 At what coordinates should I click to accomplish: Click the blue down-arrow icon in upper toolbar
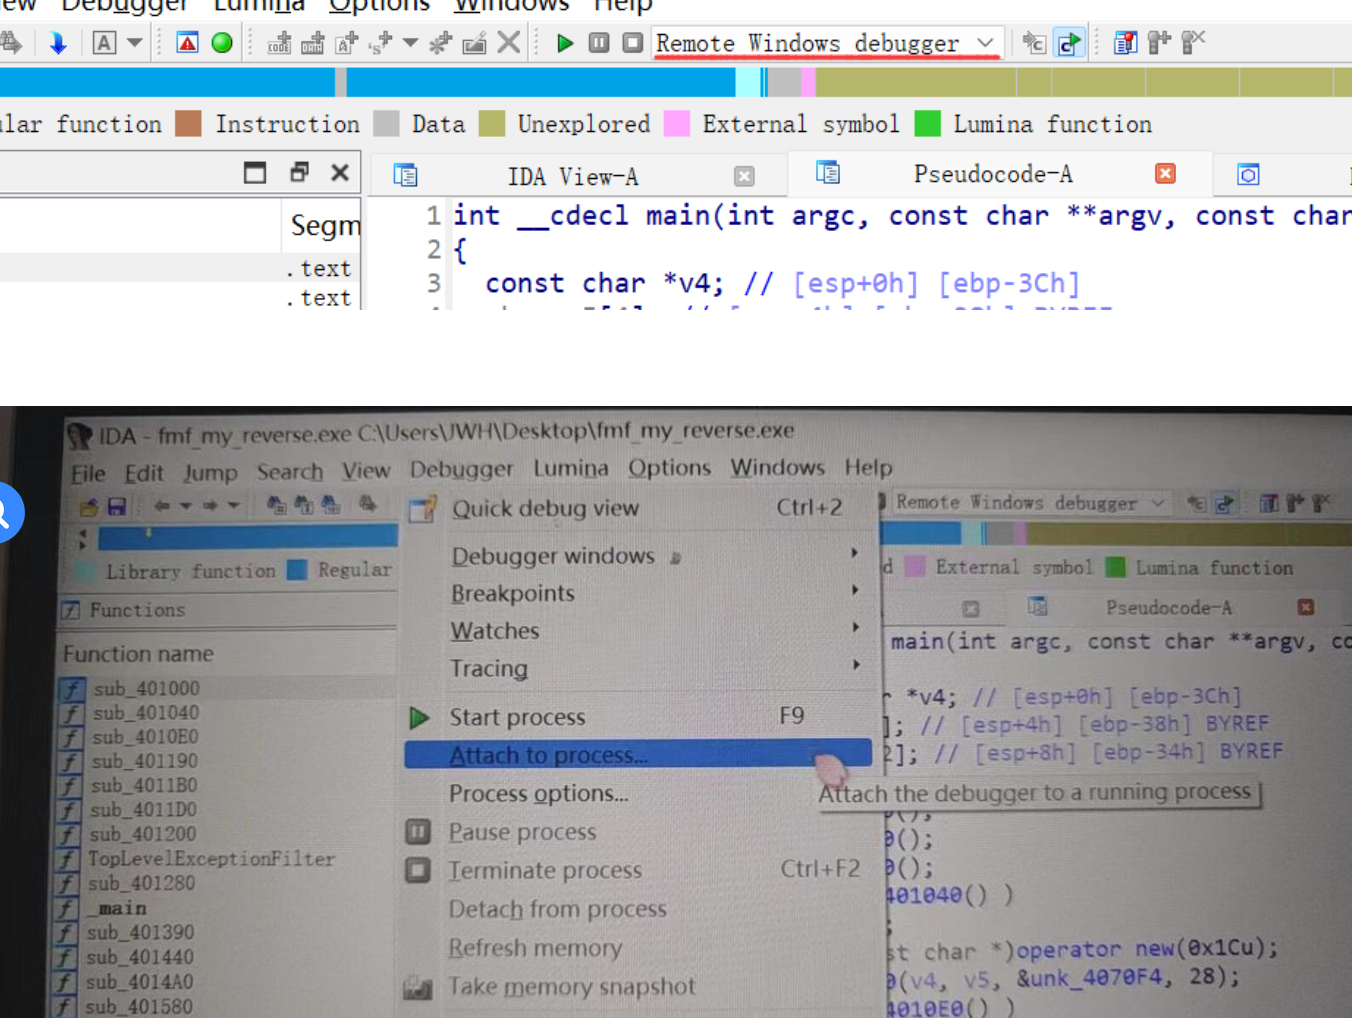click(x=58, y=43)
